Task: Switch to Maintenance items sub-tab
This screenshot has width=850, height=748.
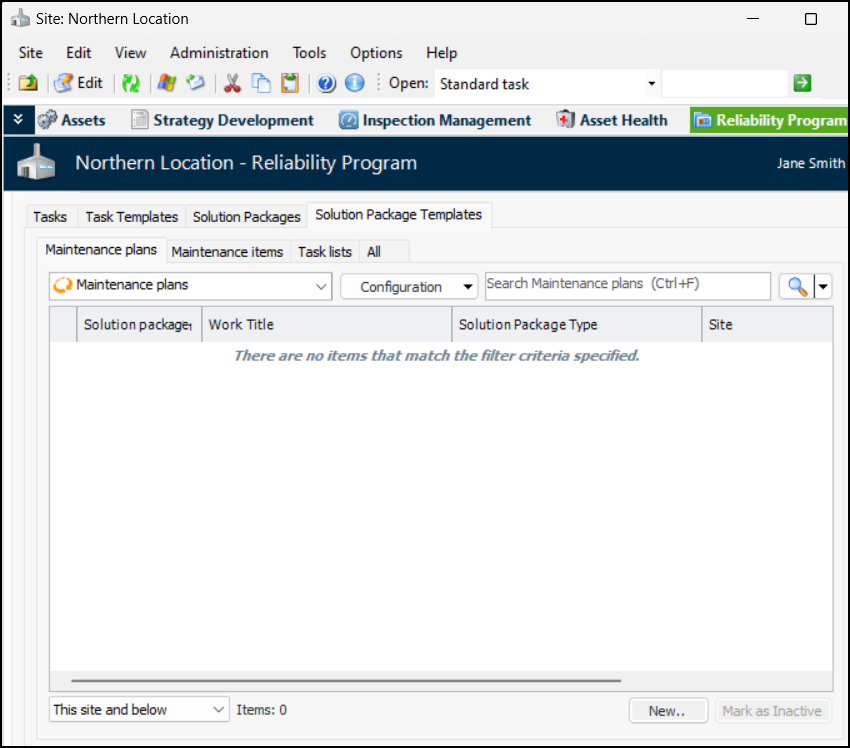Action: [x=227, y=252]
